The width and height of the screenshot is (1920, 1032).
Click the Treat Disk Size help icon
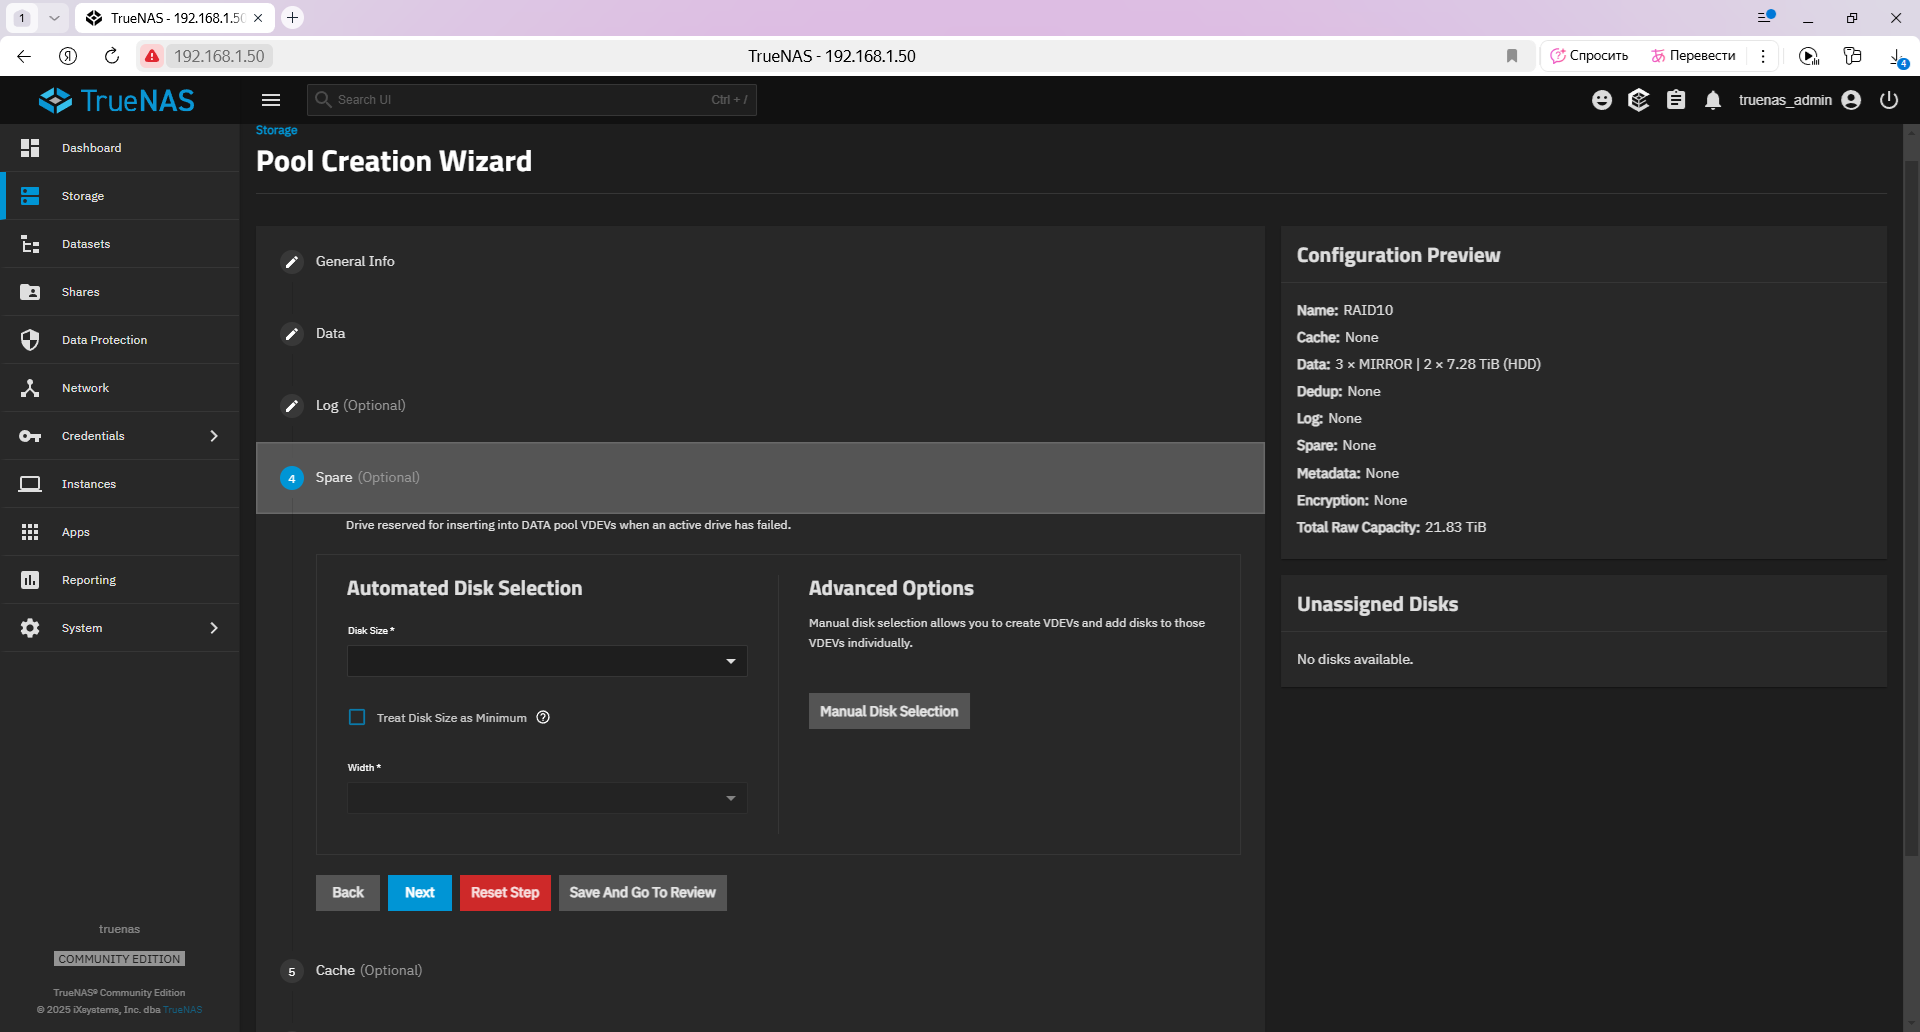pyautogui.click(x=543, y=717)
